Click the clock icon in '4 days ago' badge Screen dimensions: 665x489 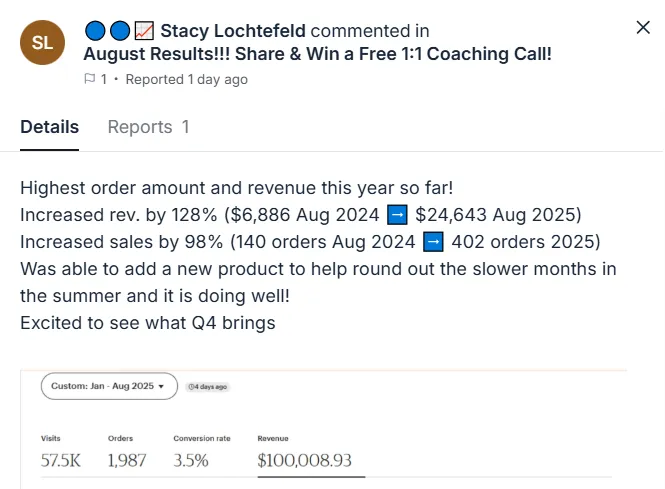click(x=191, y=387)
